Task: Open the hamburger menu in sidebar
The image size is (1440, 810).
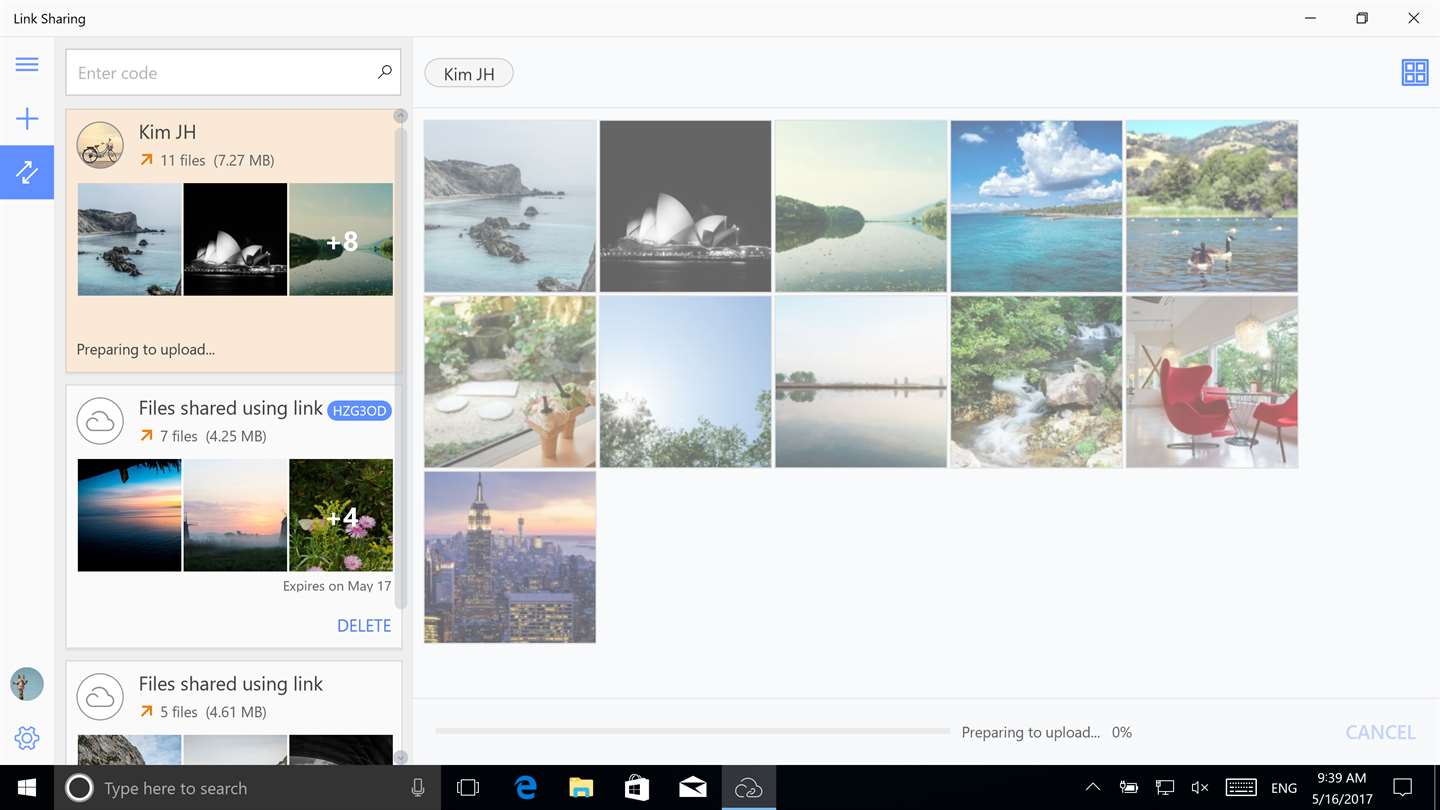Action: click(x=27, y=65)
